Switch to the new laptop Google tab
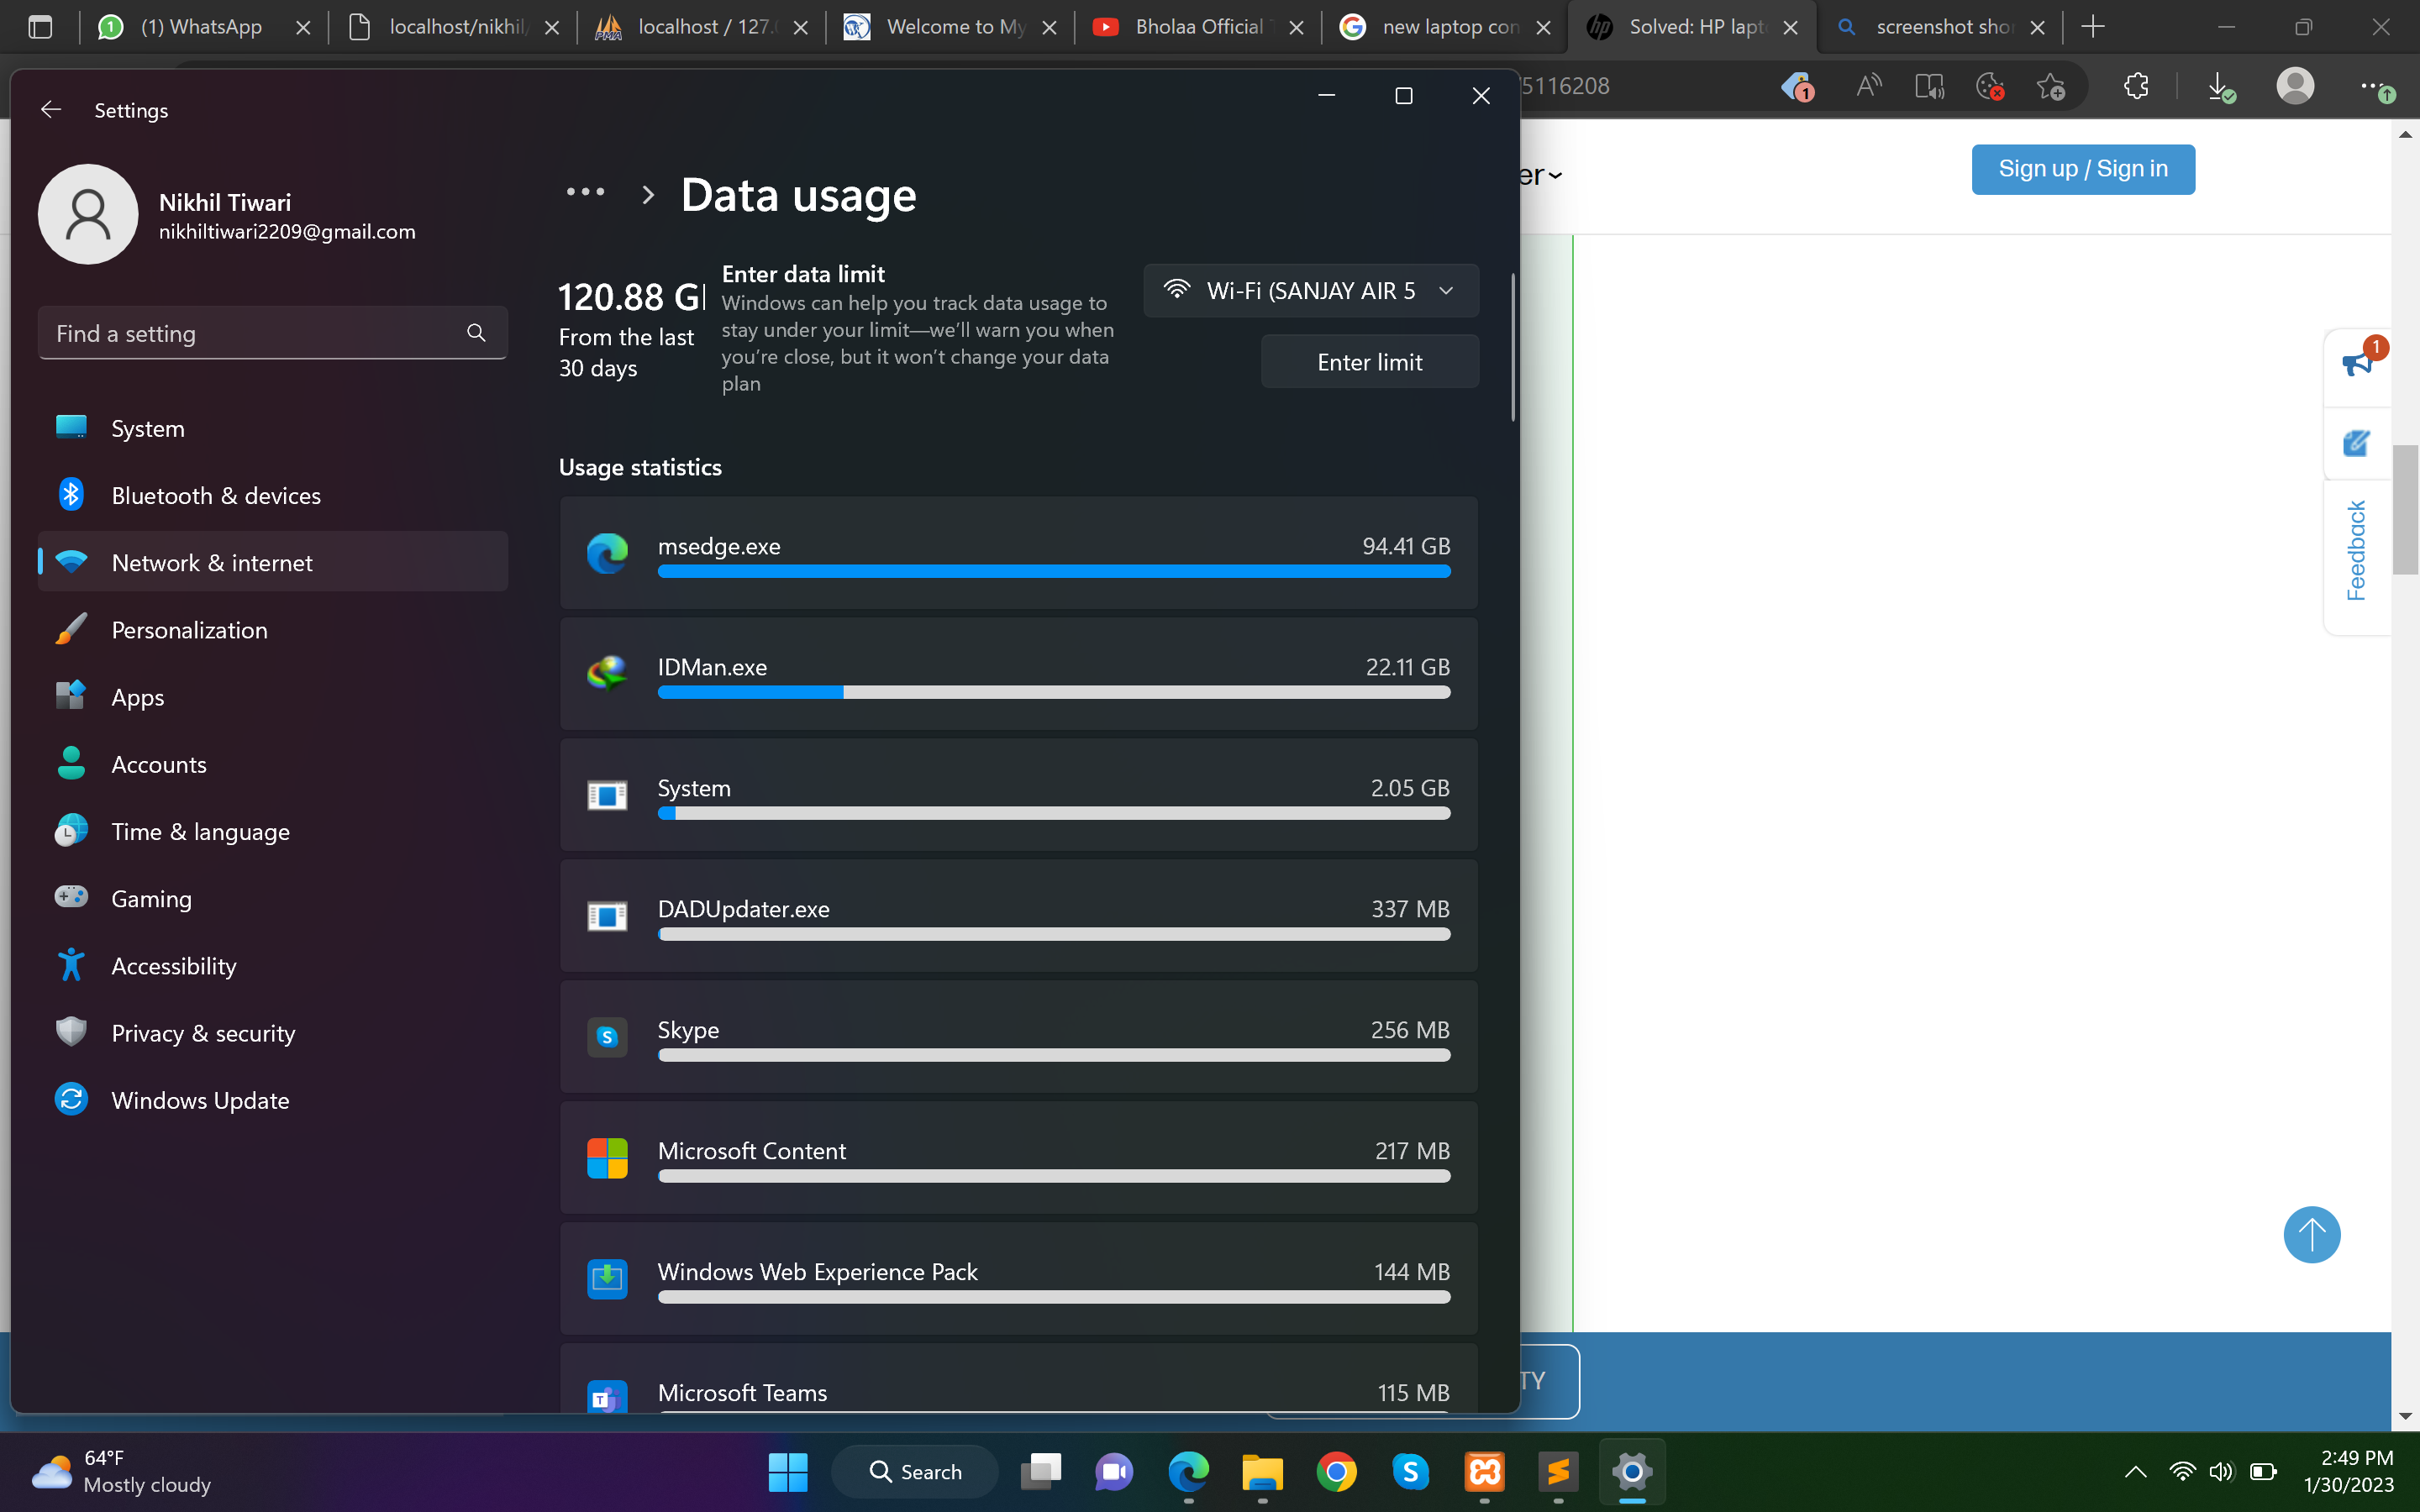This screenshot has height=1512, width=2420. click(x=1445, y=27)
